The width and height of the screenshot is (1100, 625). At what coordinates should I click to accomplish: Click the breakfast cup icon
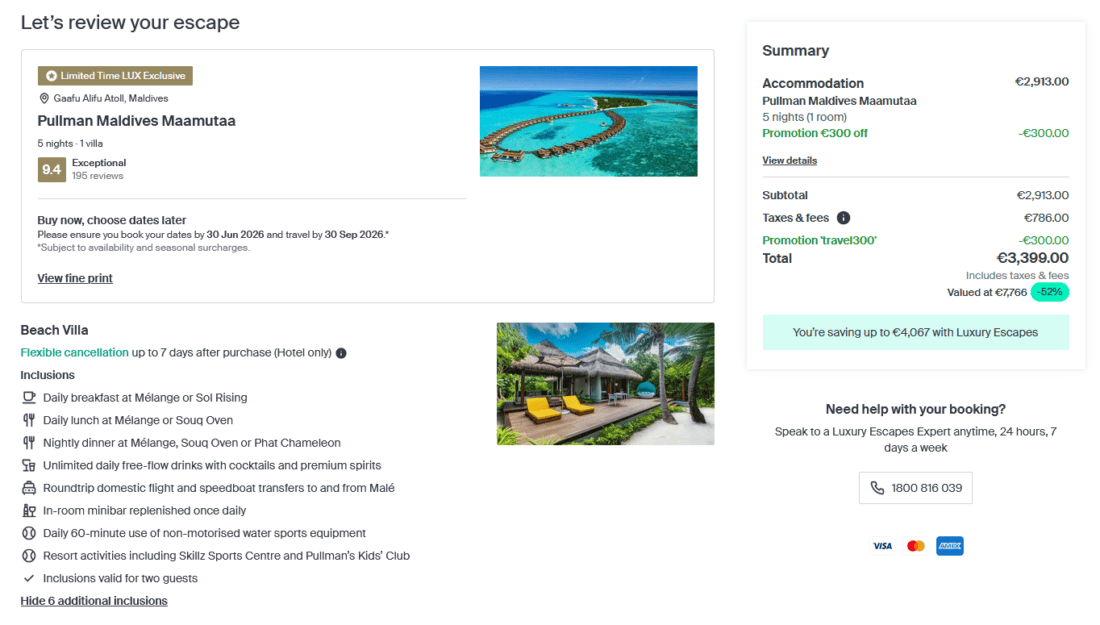29,397
